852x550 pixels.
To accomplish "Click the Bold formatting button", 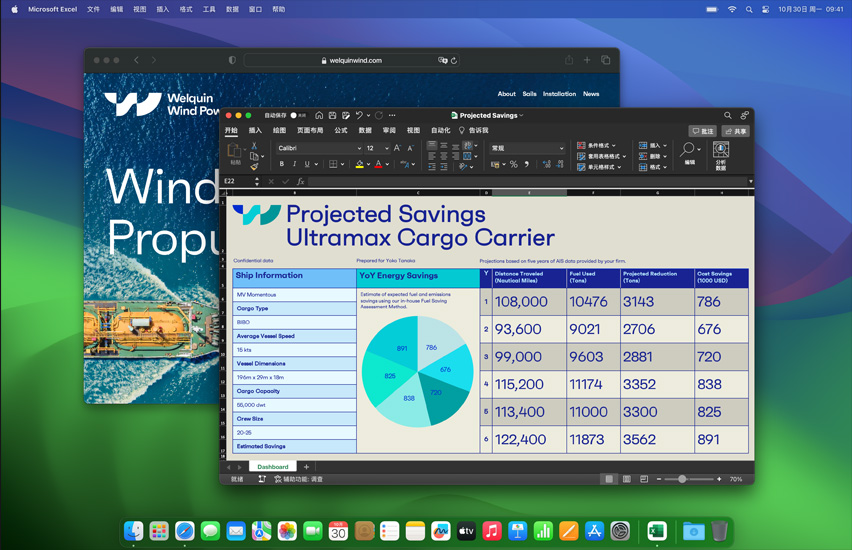I will (282, 164).
